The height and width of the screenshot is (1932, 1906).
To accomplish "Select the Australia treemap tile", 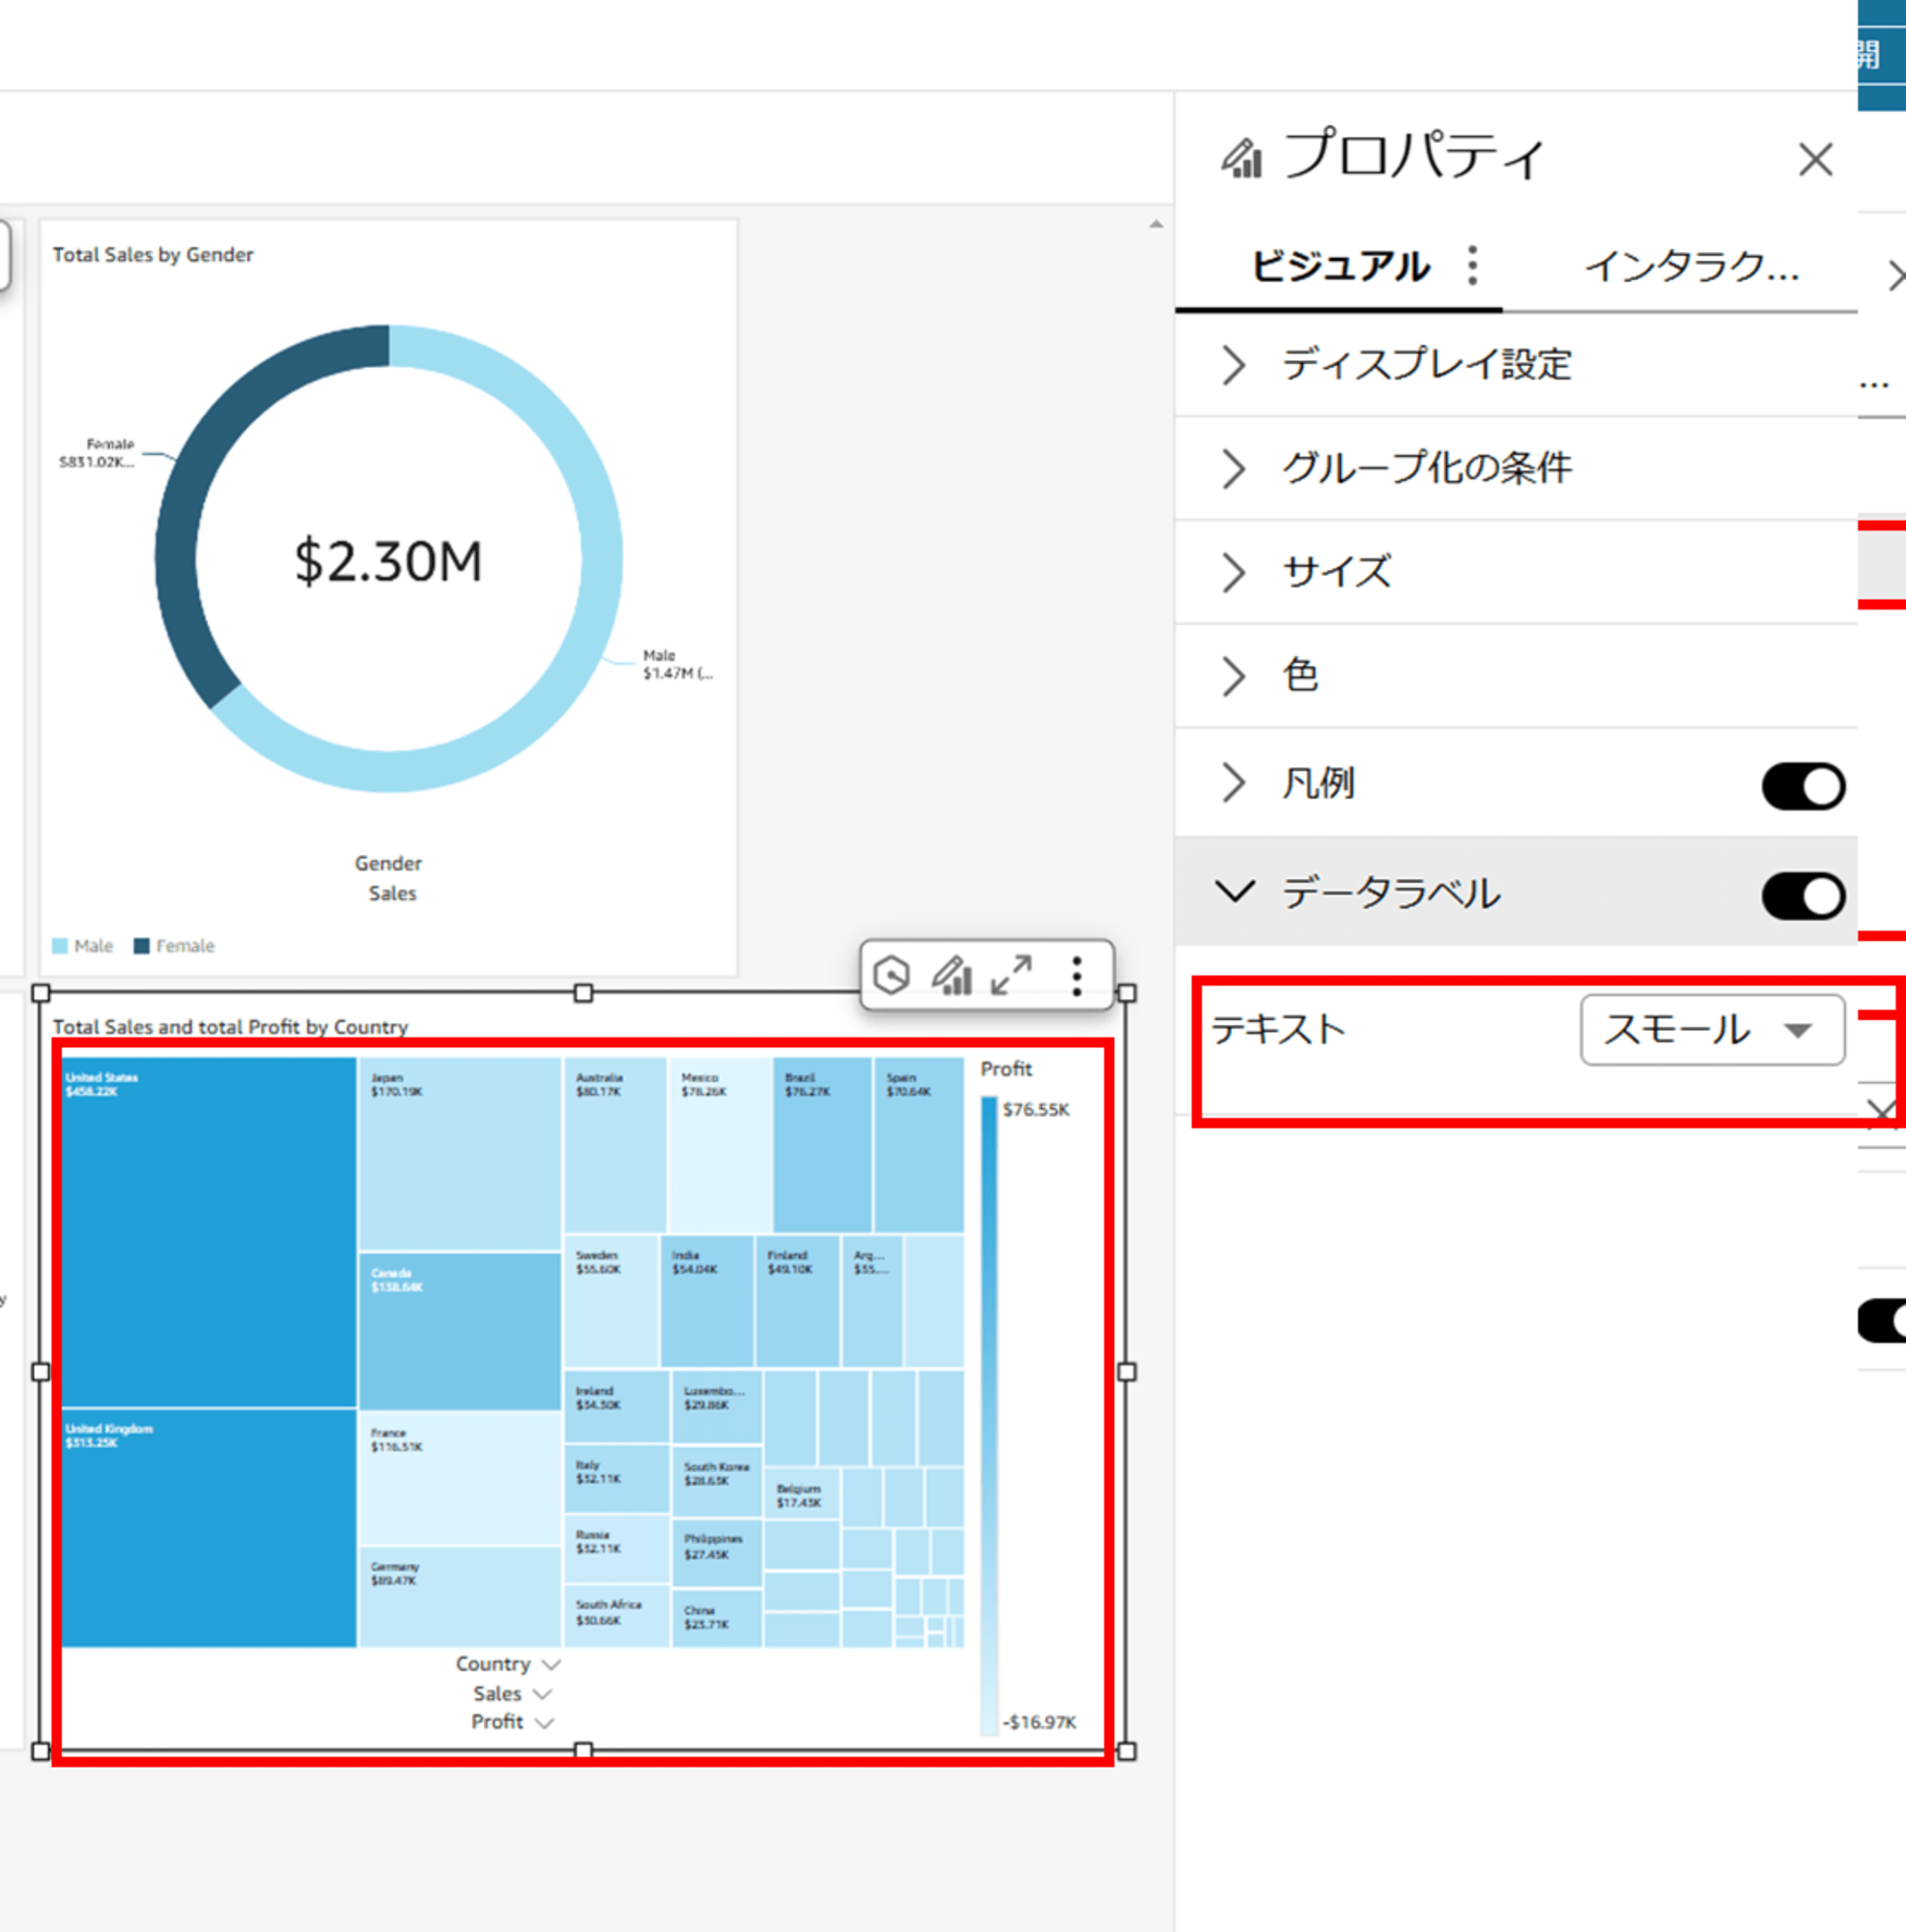I will (x=615, y=1145).
